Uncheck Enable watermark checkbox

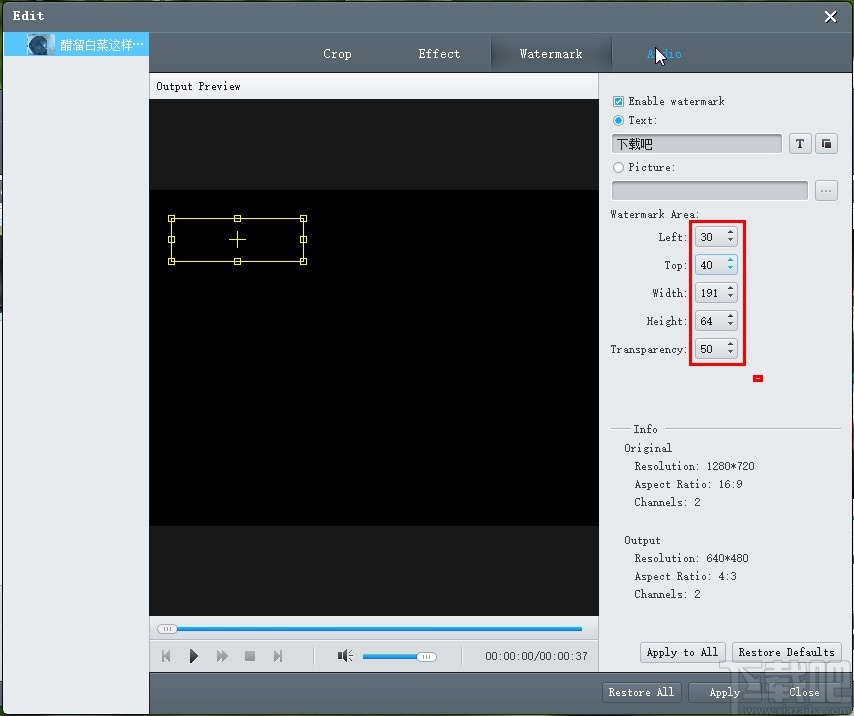[x=618, y=102]
